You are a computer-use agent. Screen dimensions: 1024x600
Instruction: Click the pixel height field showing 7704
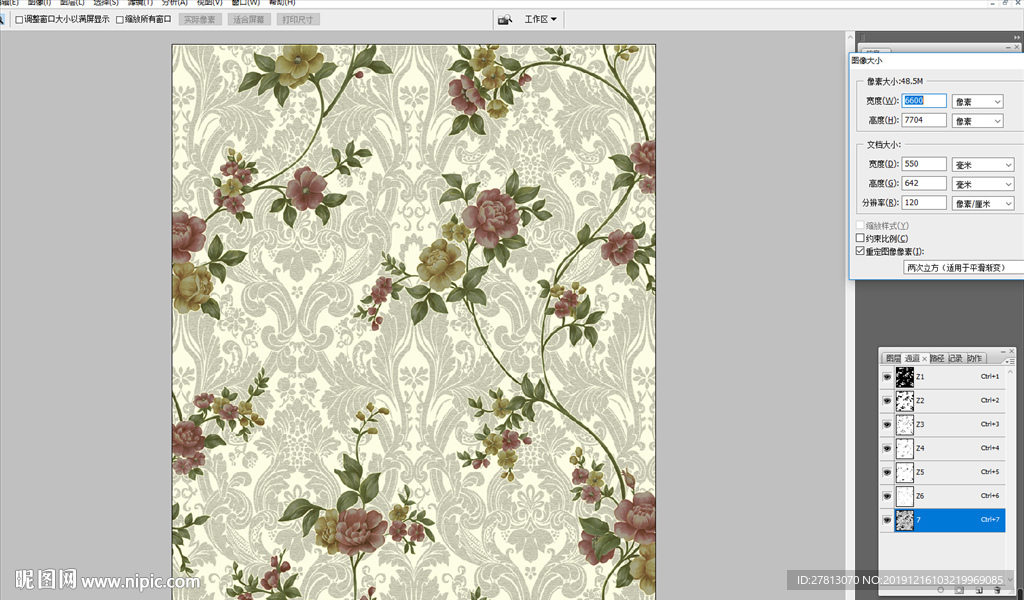tap(924, 120)
